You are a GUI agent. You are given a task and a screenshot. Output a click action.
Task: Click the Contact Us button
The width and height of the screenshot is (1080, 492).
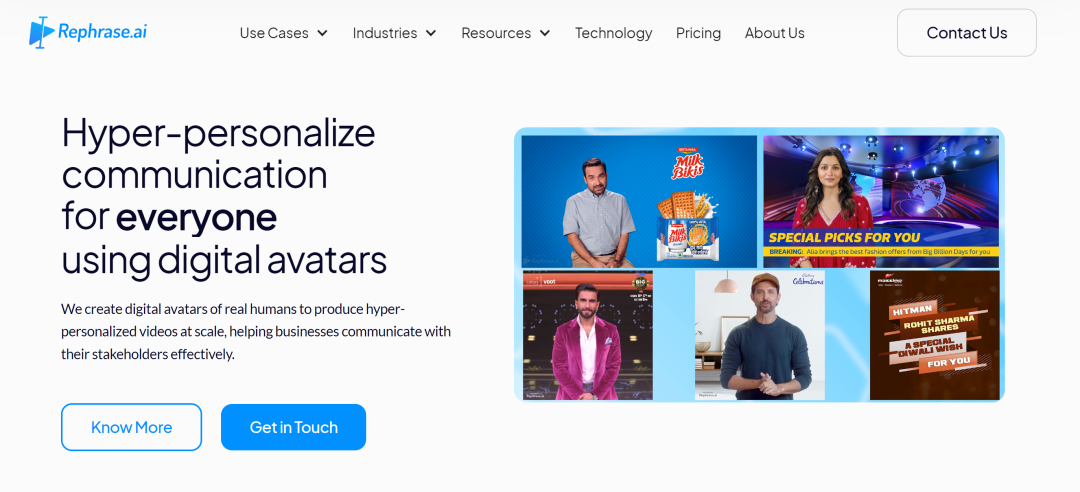pyautogui.click(x=966, y=32)
